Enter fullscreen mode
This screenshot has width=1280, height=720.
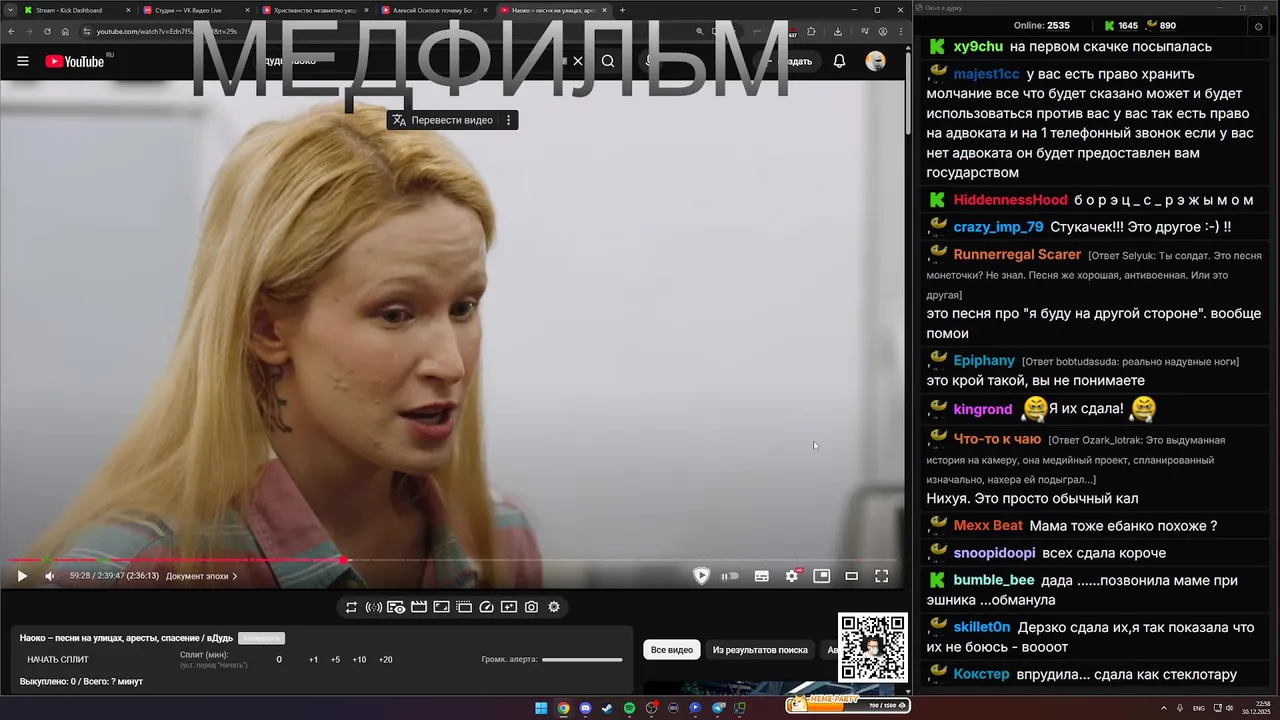(x=881, y=576)
